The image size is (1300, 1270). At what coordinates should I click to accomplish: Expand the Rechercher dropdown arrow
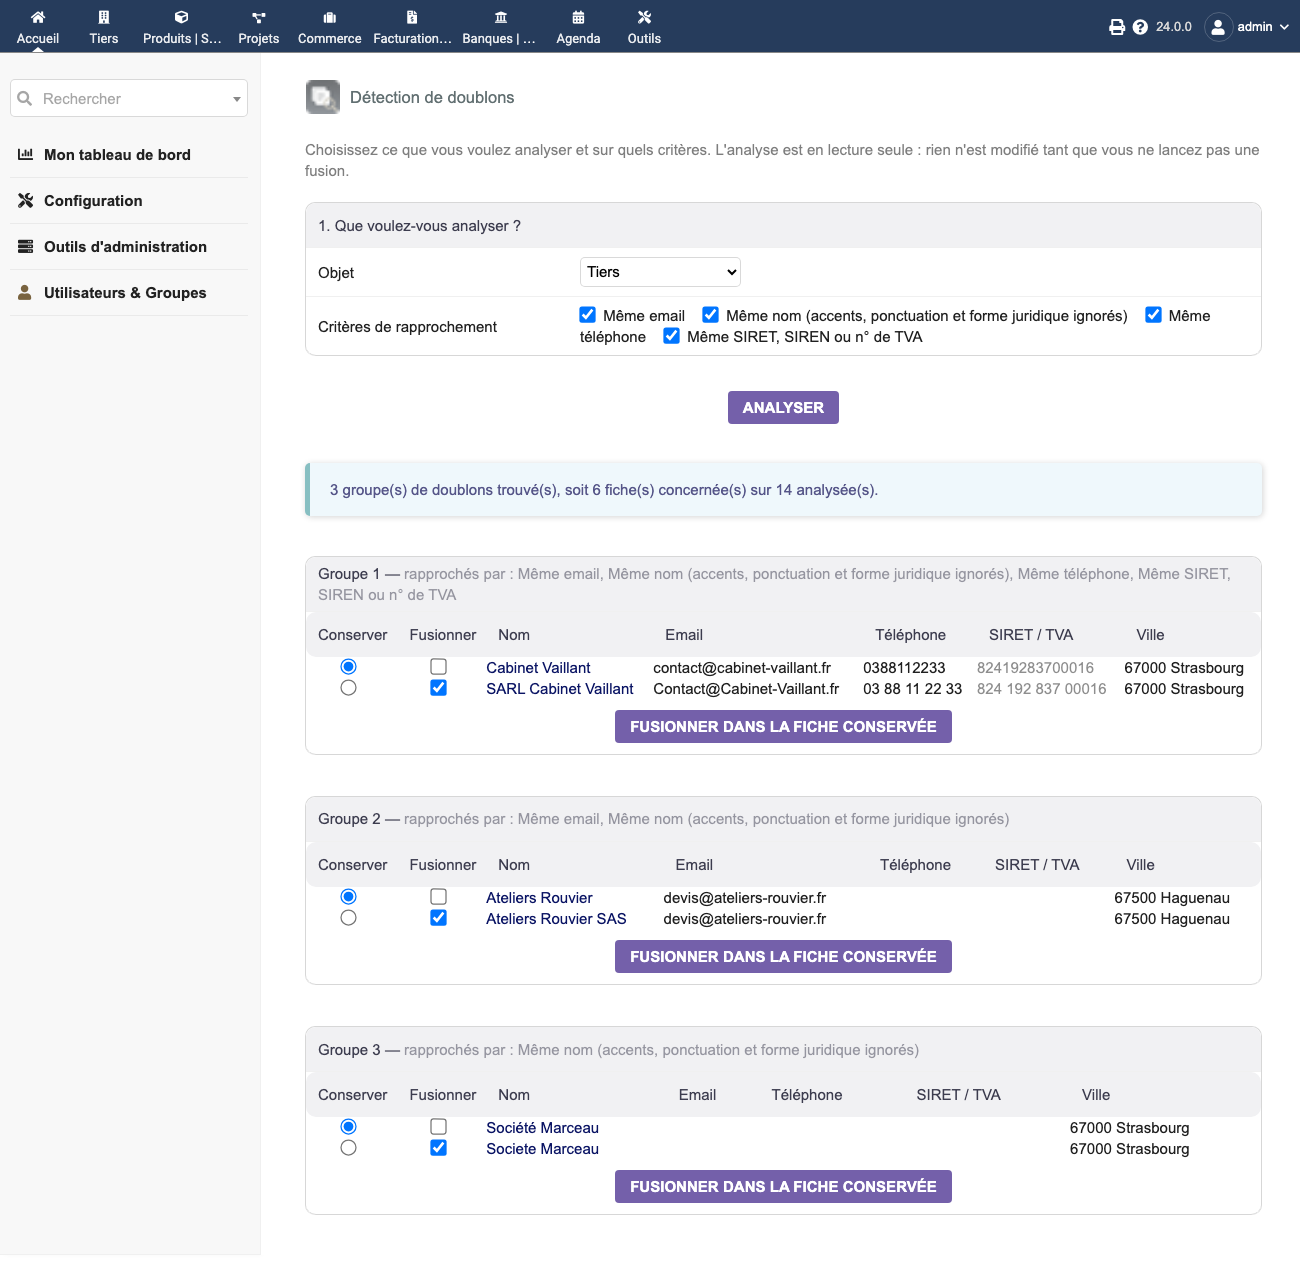coord(237,99)
